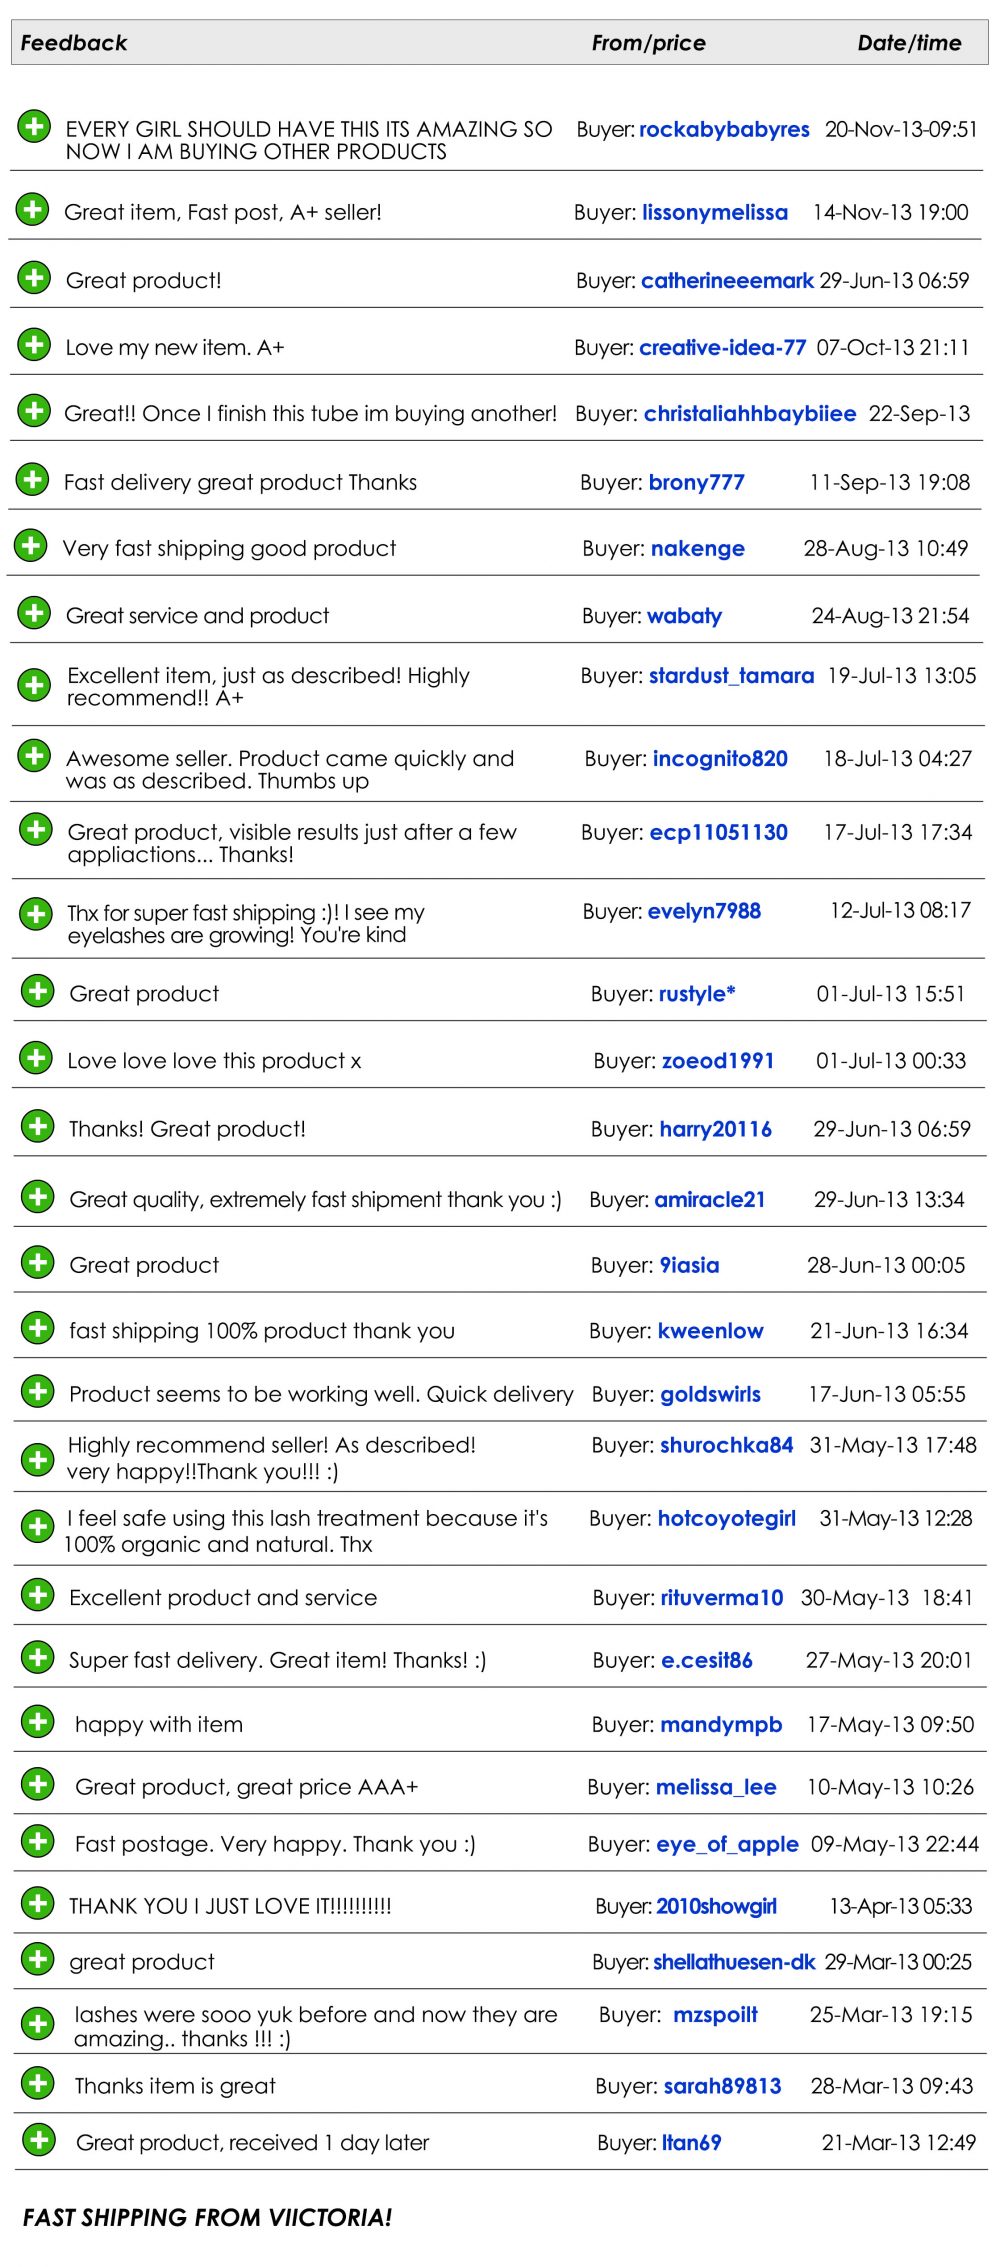Click green plus icon beside rockabybabyres feedback
Viewport: 1000px width, 2267px height.
34,126
